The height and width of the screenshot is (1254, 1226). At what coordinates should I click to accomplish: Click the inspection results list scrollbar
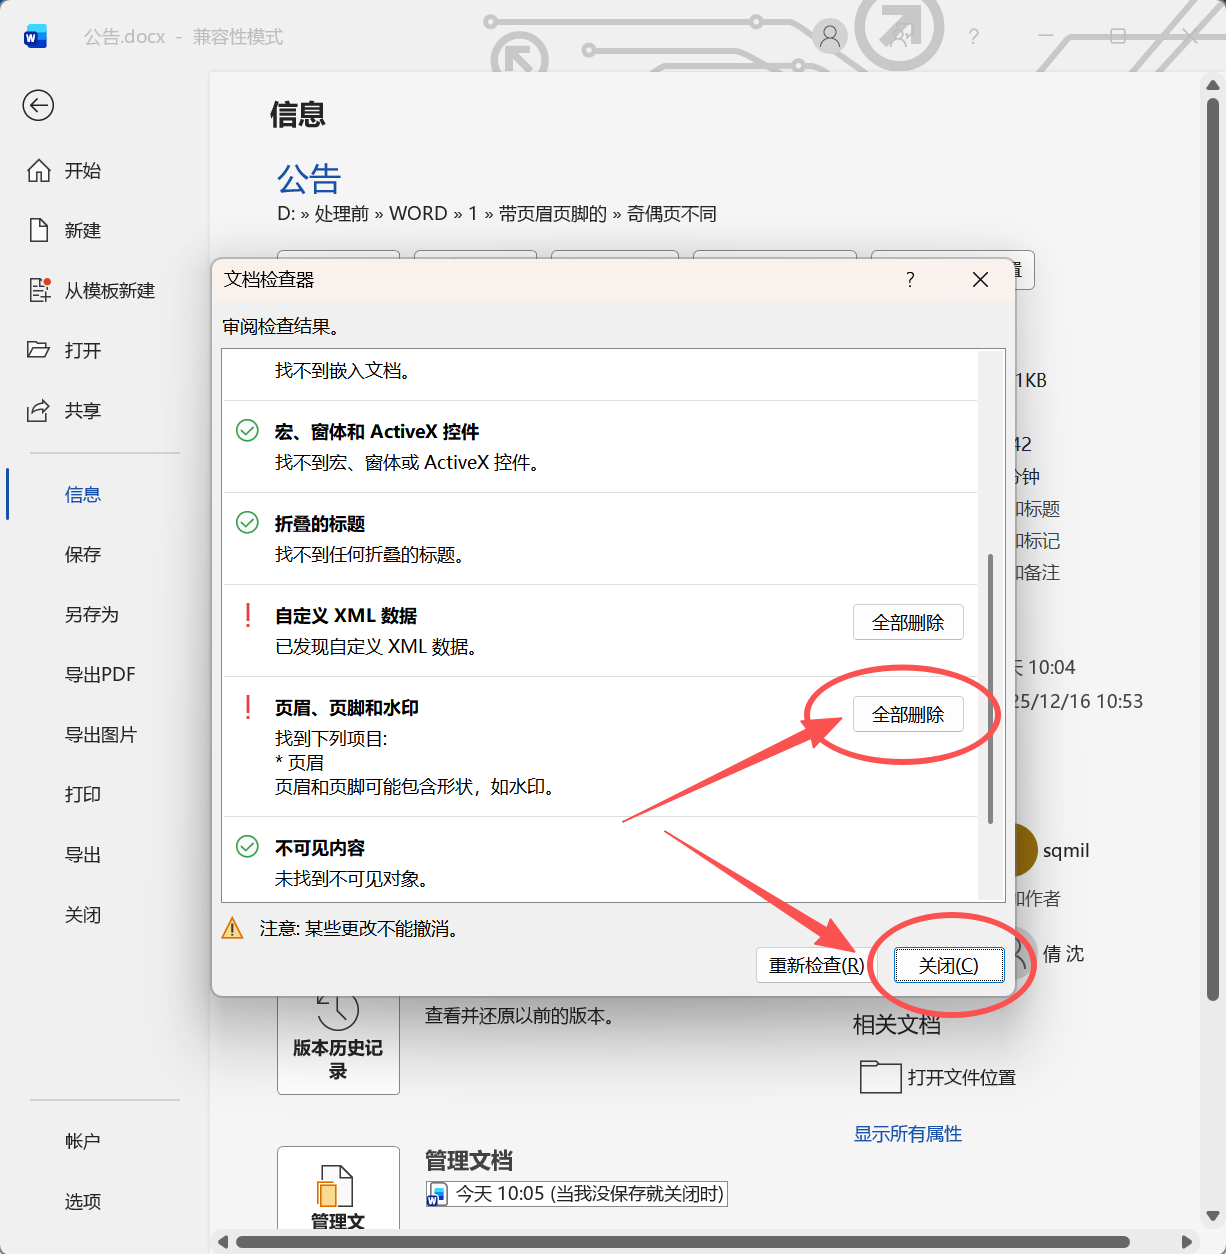tap(990, 688)
